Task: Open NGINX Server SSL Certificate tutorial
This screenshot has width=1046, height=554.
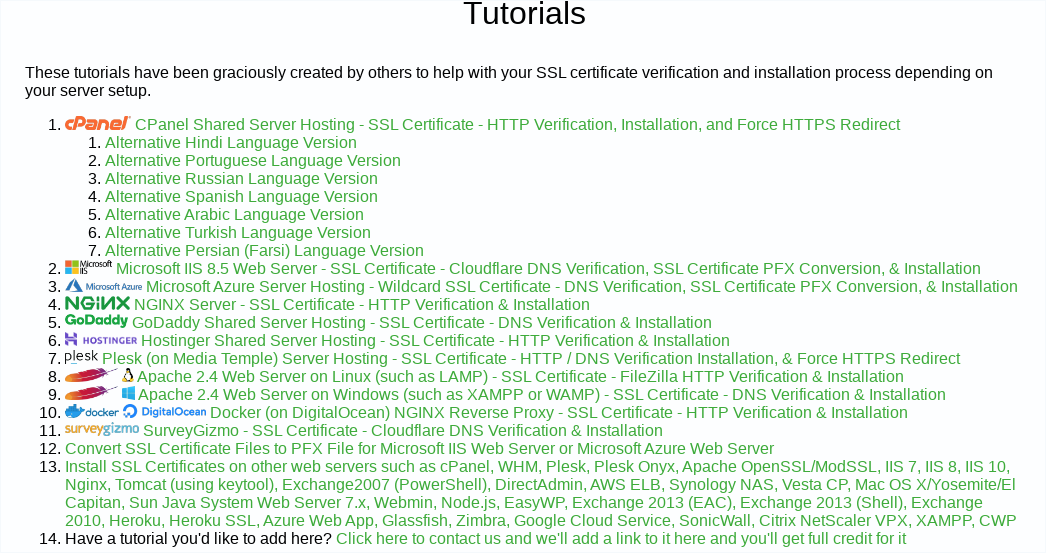Action: pos(362,305)
